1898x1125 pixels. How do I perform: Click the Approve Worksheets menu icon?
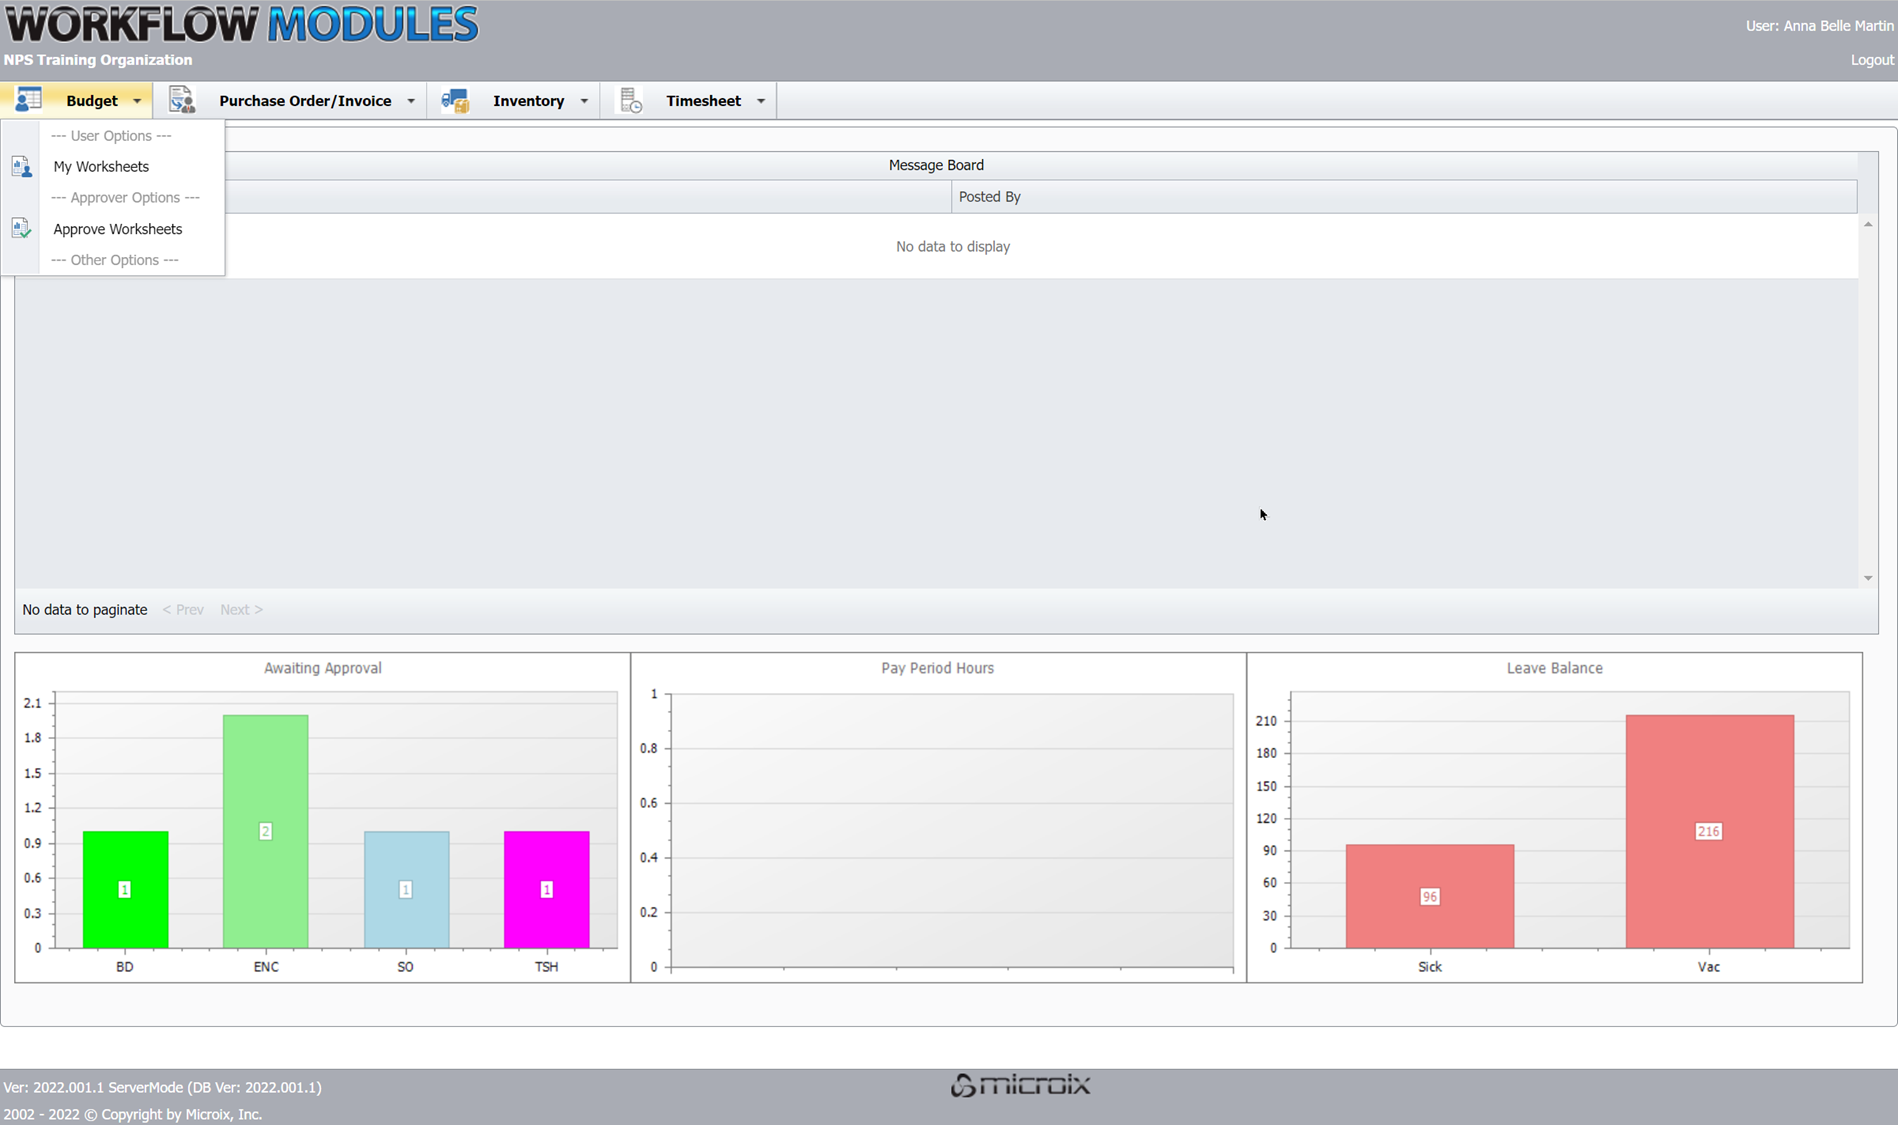pos(21,229)
